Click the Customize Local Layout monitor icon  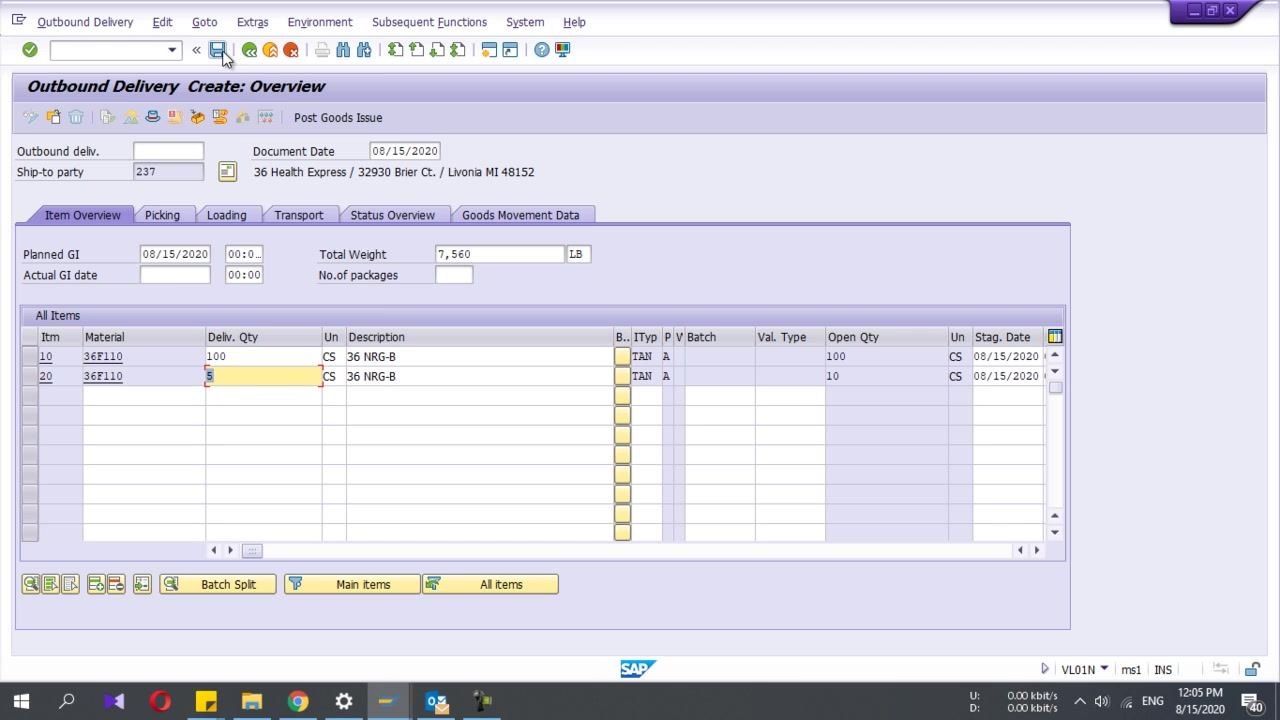(562, 50)
